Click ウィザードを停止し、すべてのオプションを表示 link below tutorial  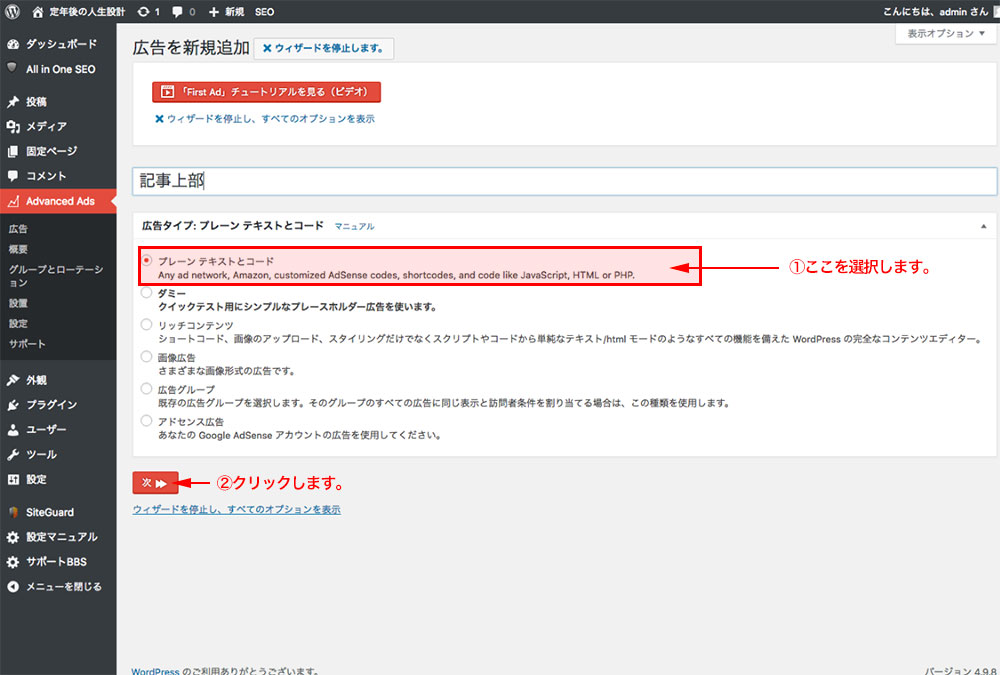(x=265, y=119)
